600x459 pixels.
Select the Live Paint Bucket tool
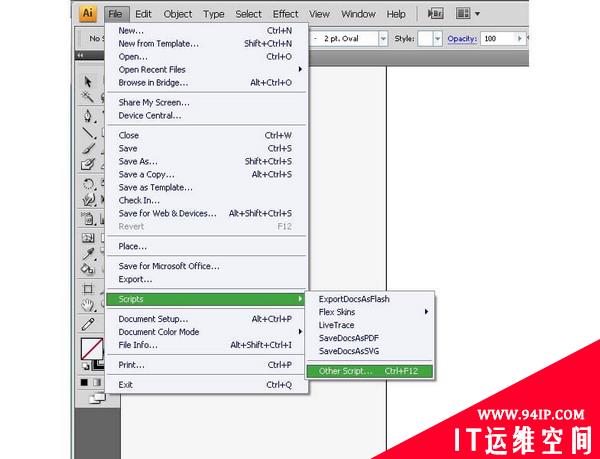pyautogui.click(x=88, y=269)
